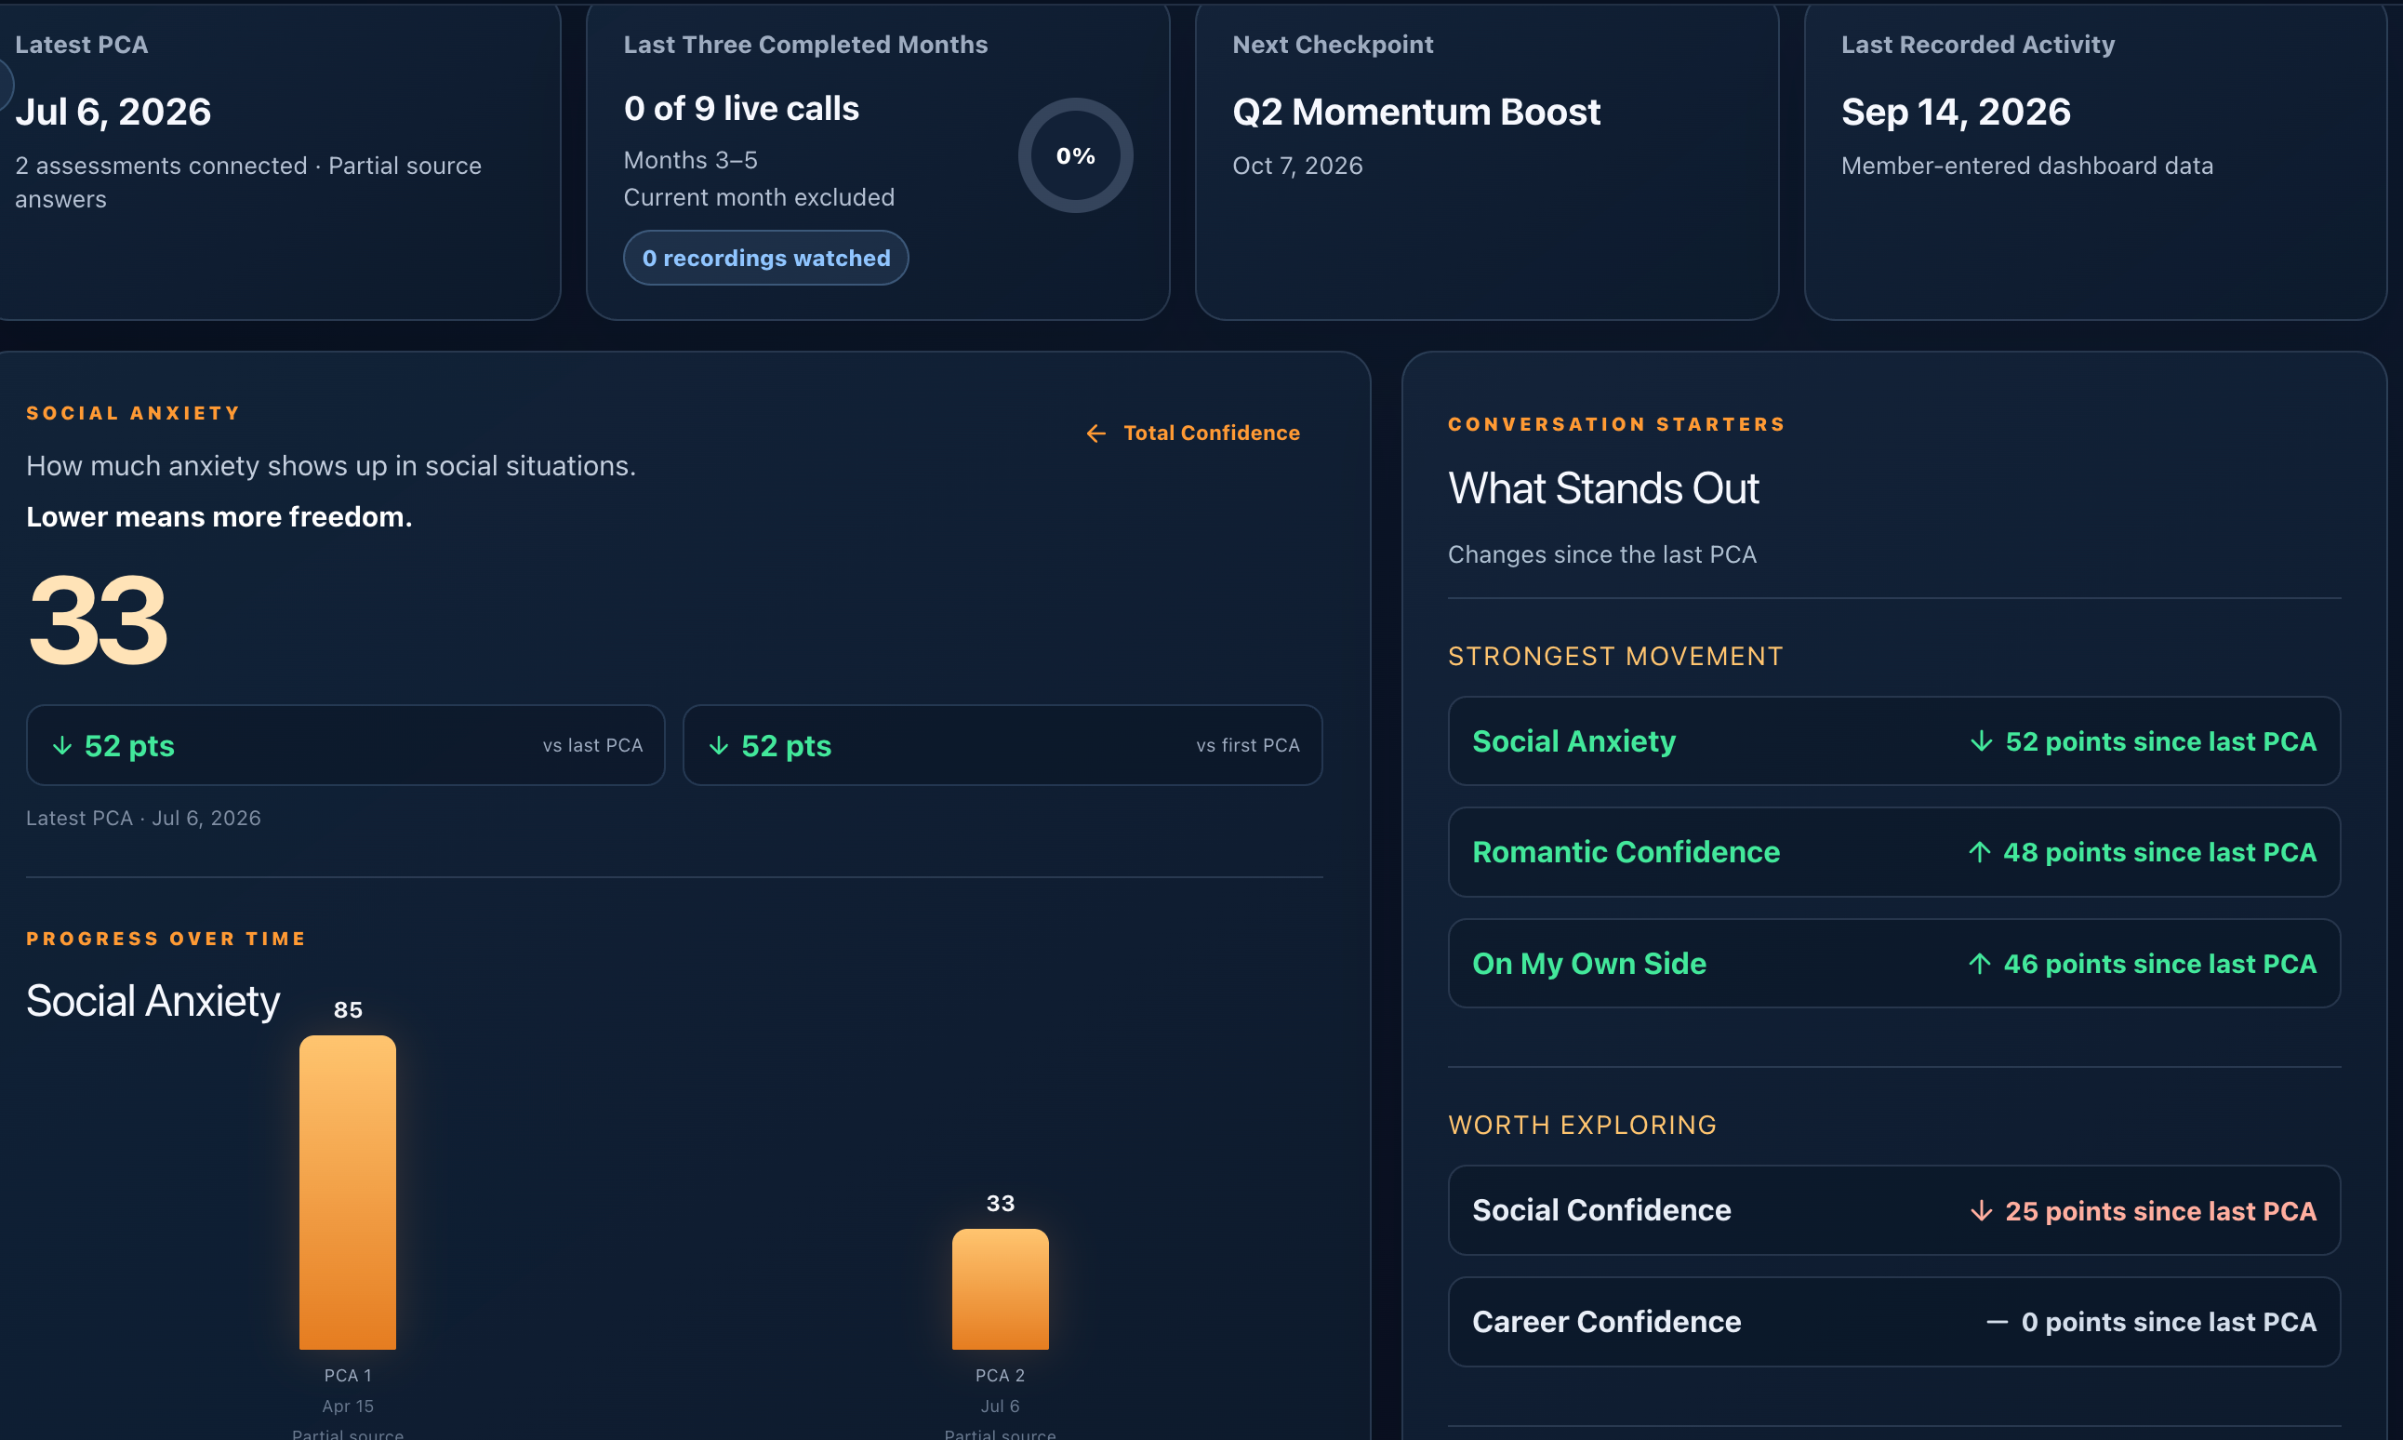
Task: Click the 0% live calls progress ring
Action: 1075,155
